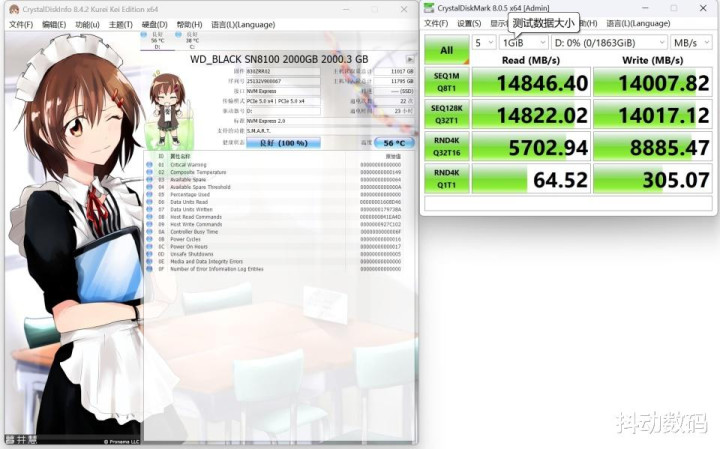Click the Composite Temperature status dot
The image size is (720, 449).
click(149, 172)
